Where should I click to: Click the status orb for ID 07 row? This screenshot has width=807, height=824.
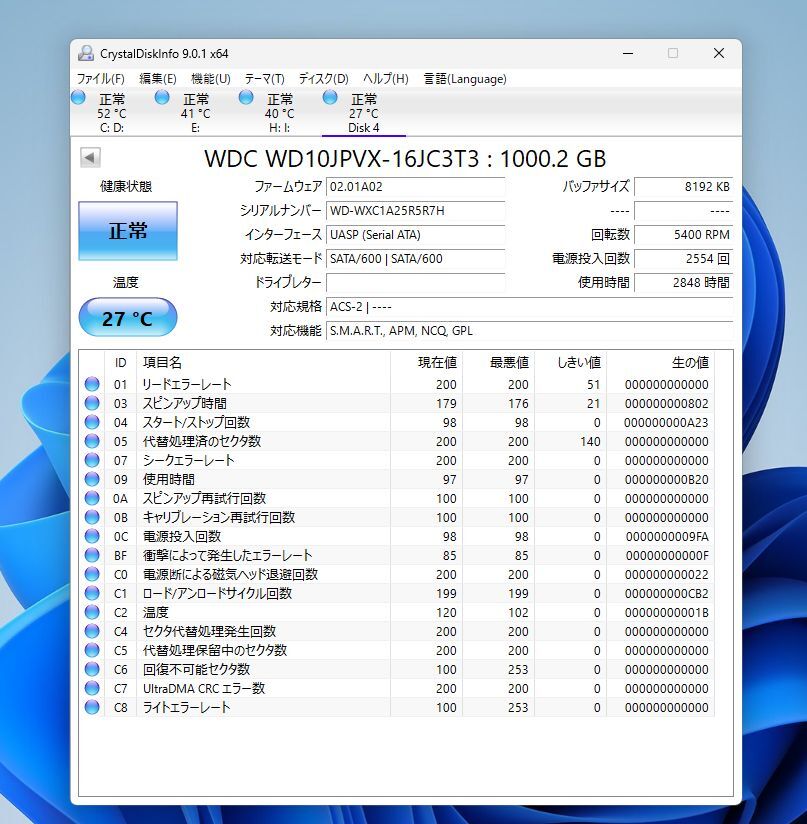point(92,460)
